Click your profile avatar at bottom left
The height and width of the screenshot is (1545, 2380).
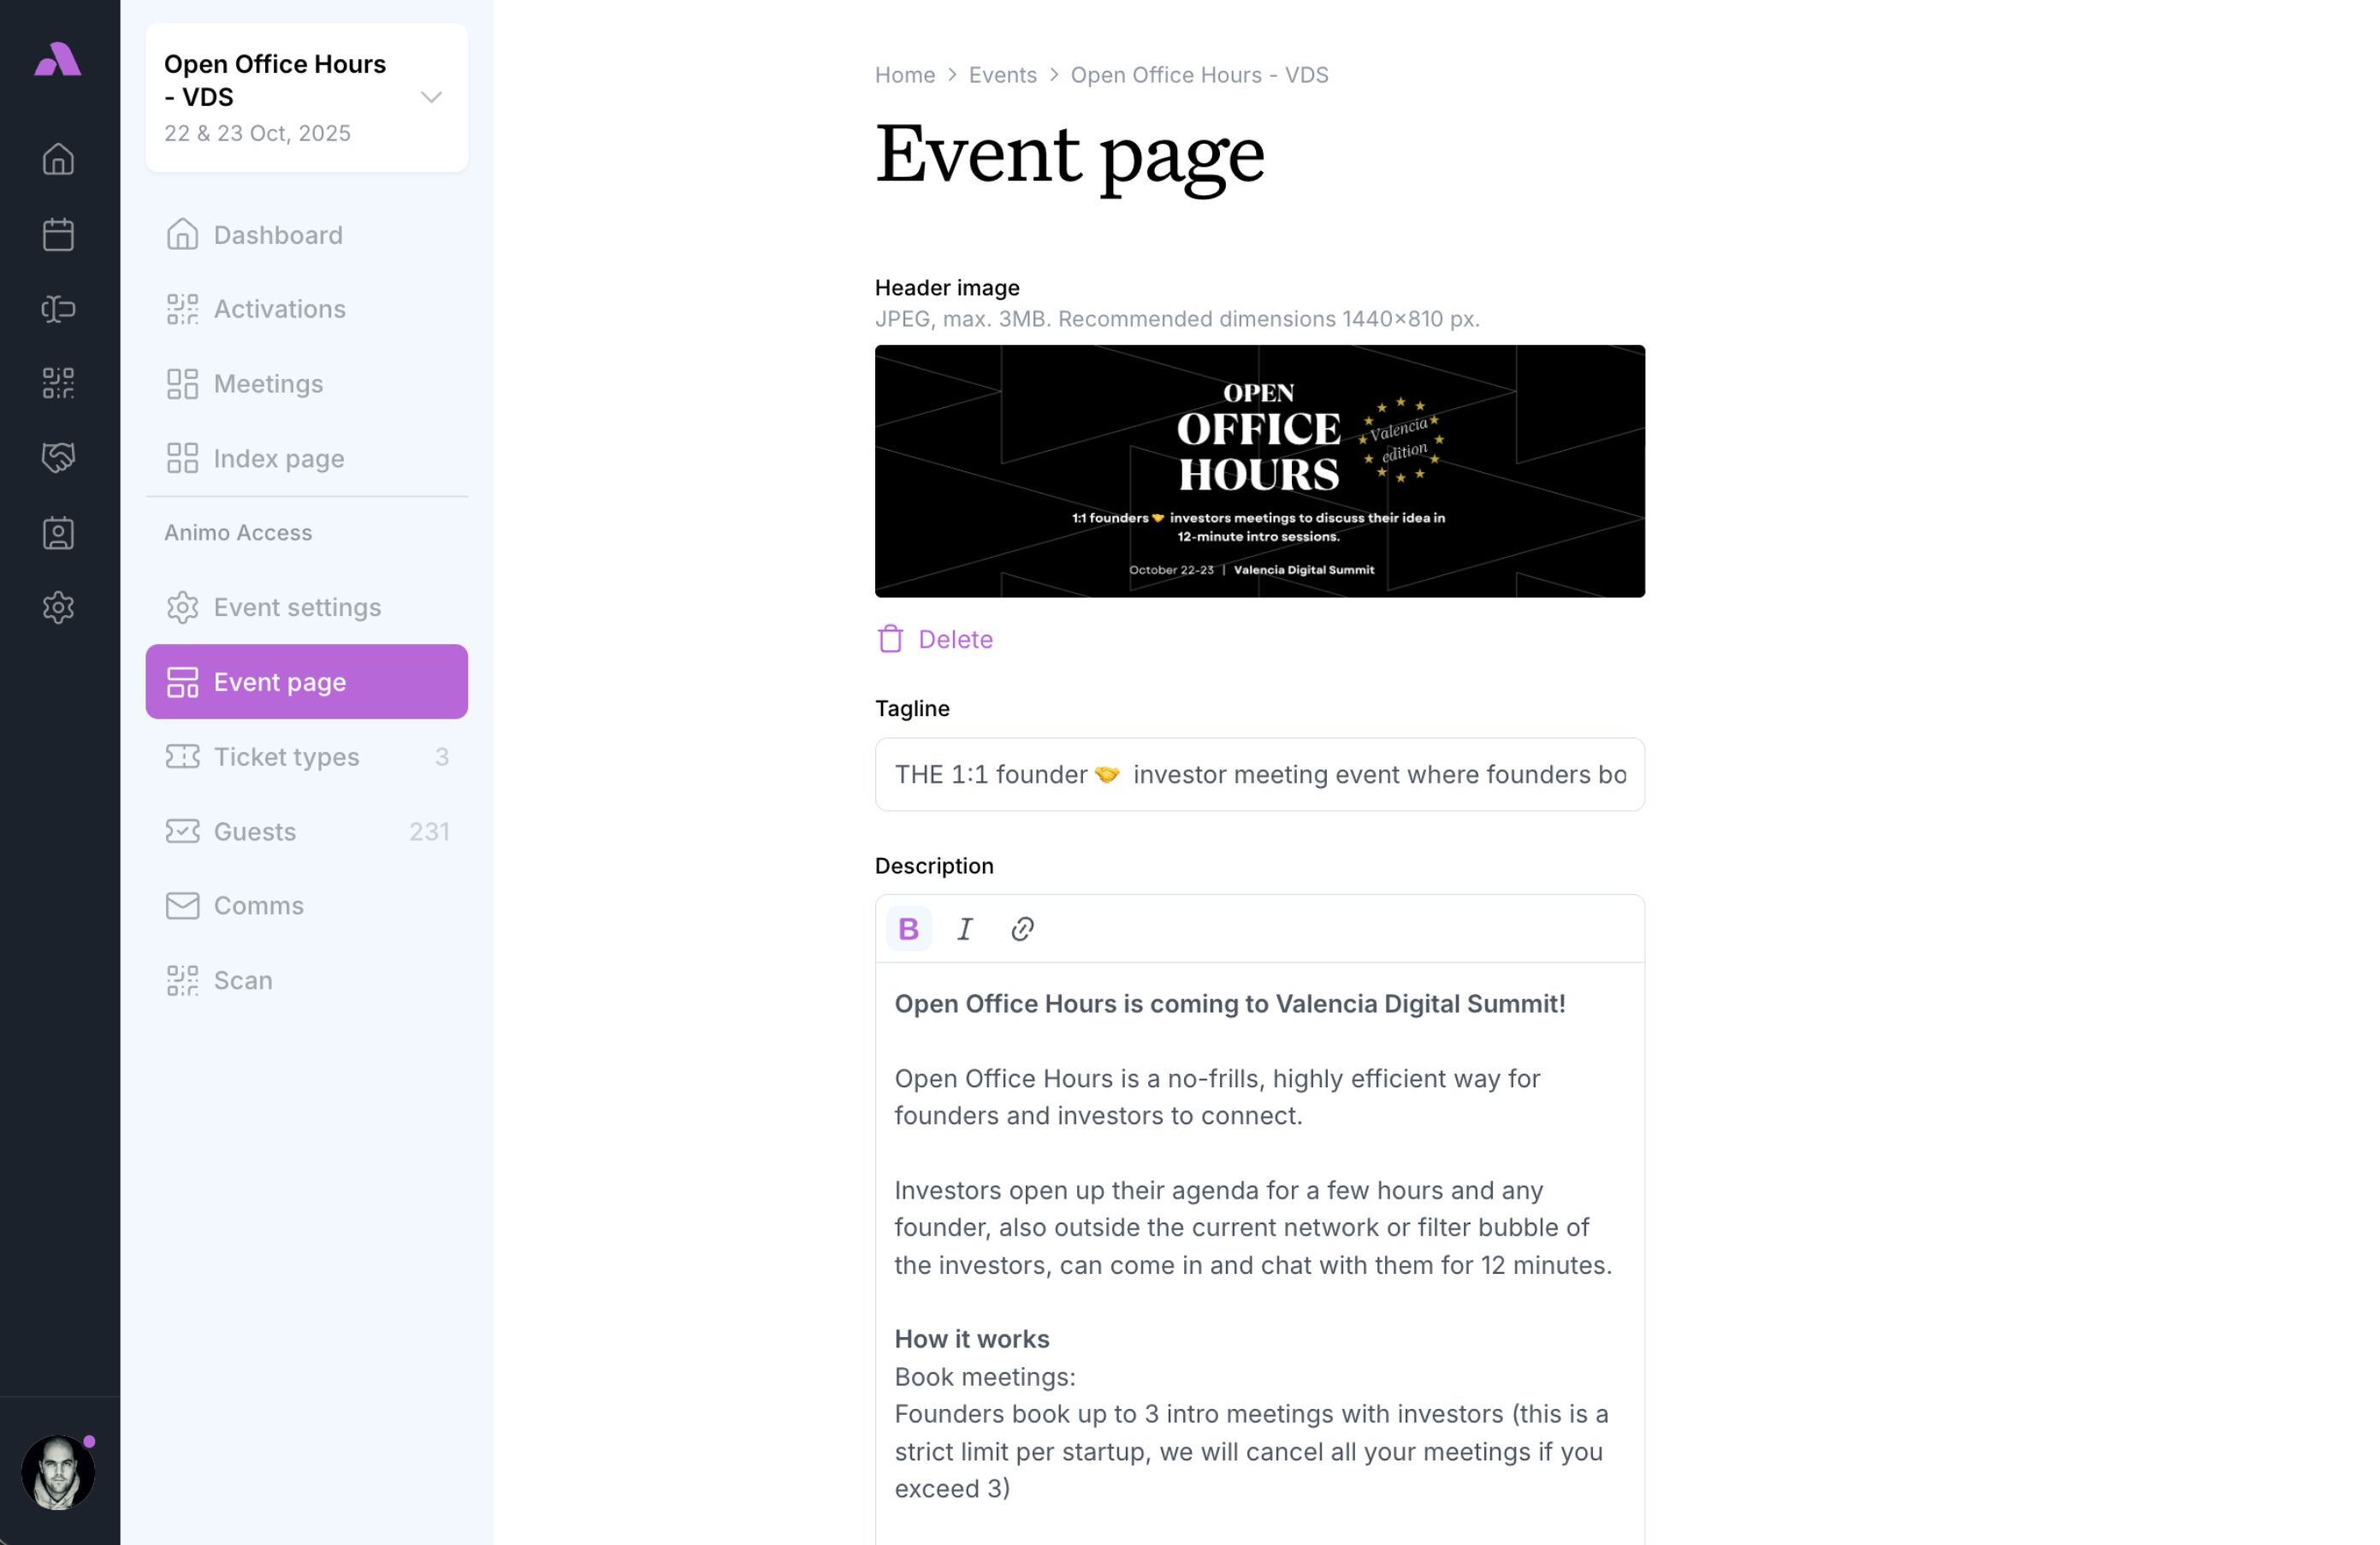pyautogui.click(x=58, y=1472)
